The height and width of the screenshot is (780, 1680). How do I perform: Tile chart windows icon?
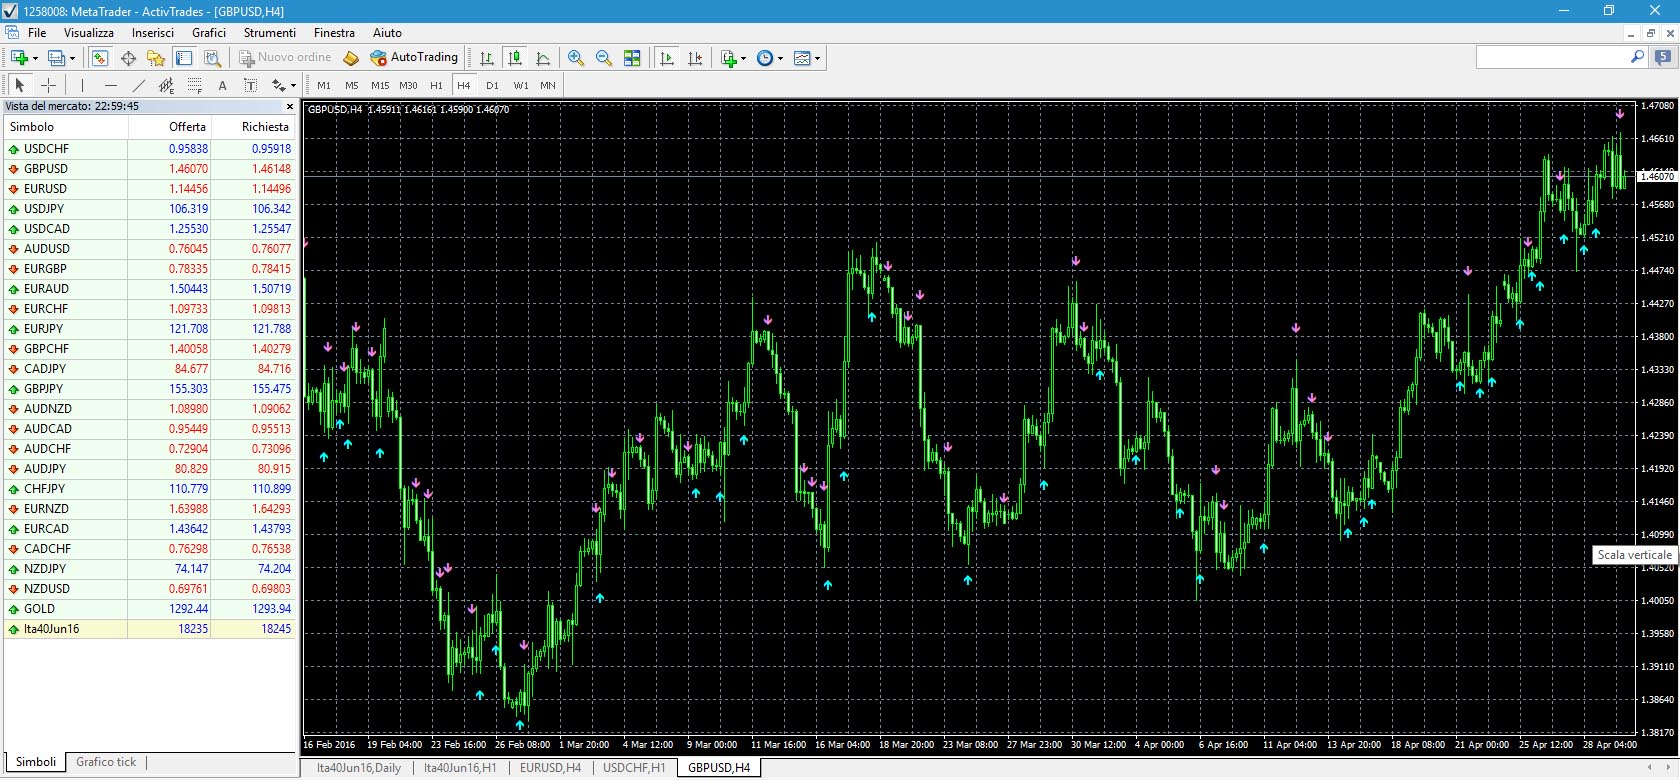pyautogui.click(x=632, y=58)
